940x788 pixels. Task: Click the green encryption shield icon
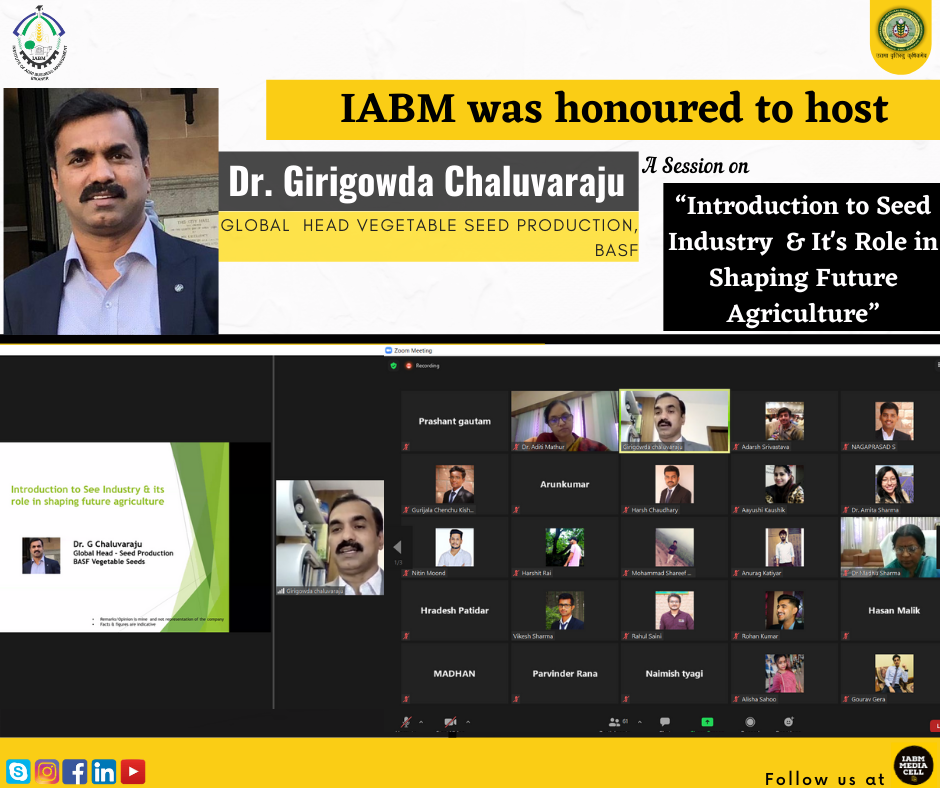(x=393, y=366)
